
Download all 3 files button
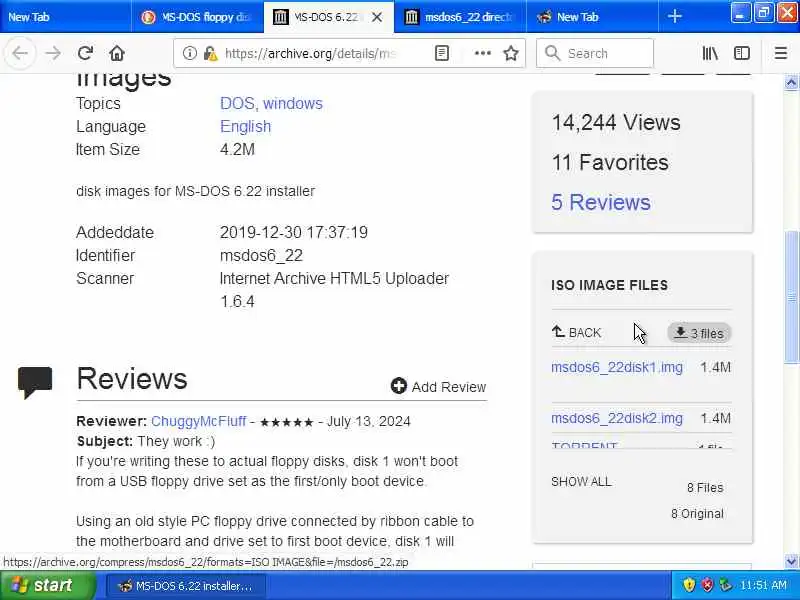point(699,333)
